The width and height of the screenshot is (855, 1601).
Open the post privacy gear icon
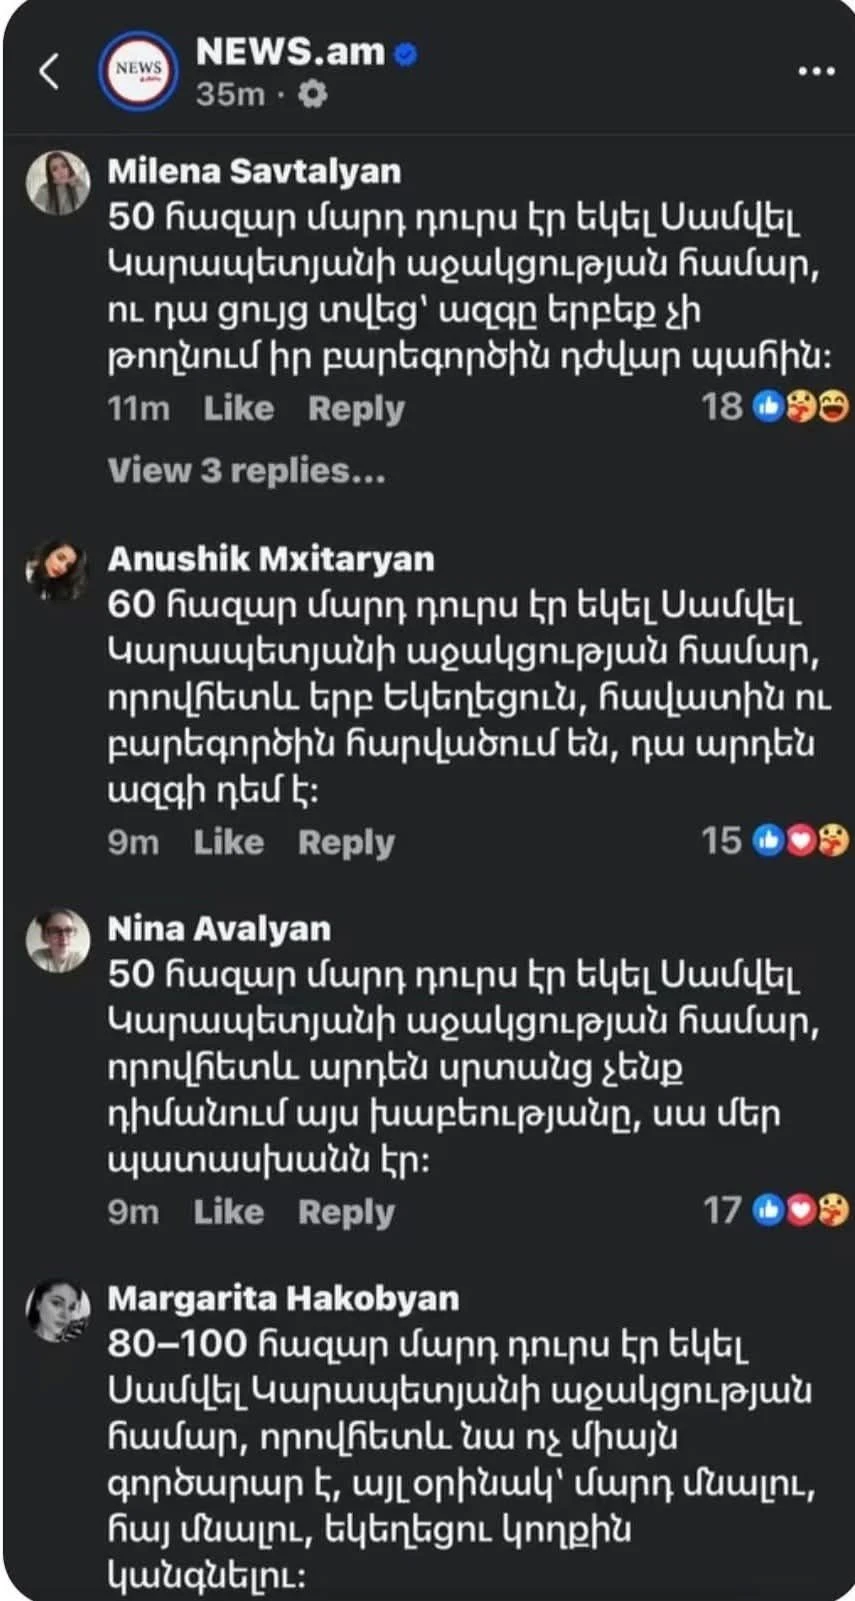313,94
